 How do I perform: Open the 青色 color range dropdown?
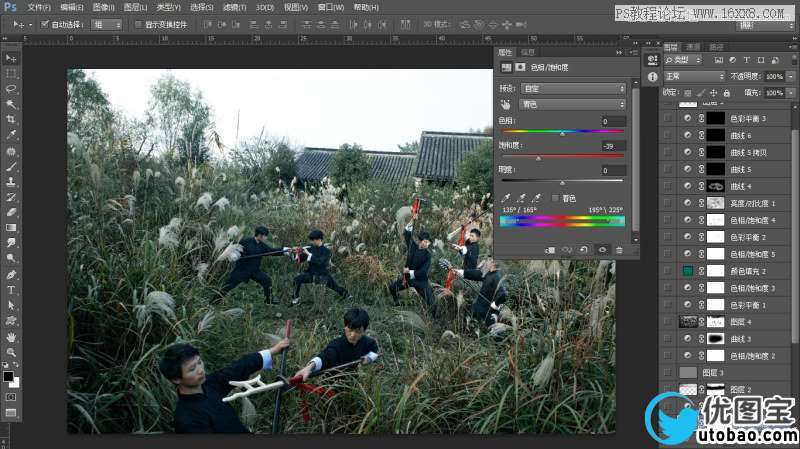573,105
